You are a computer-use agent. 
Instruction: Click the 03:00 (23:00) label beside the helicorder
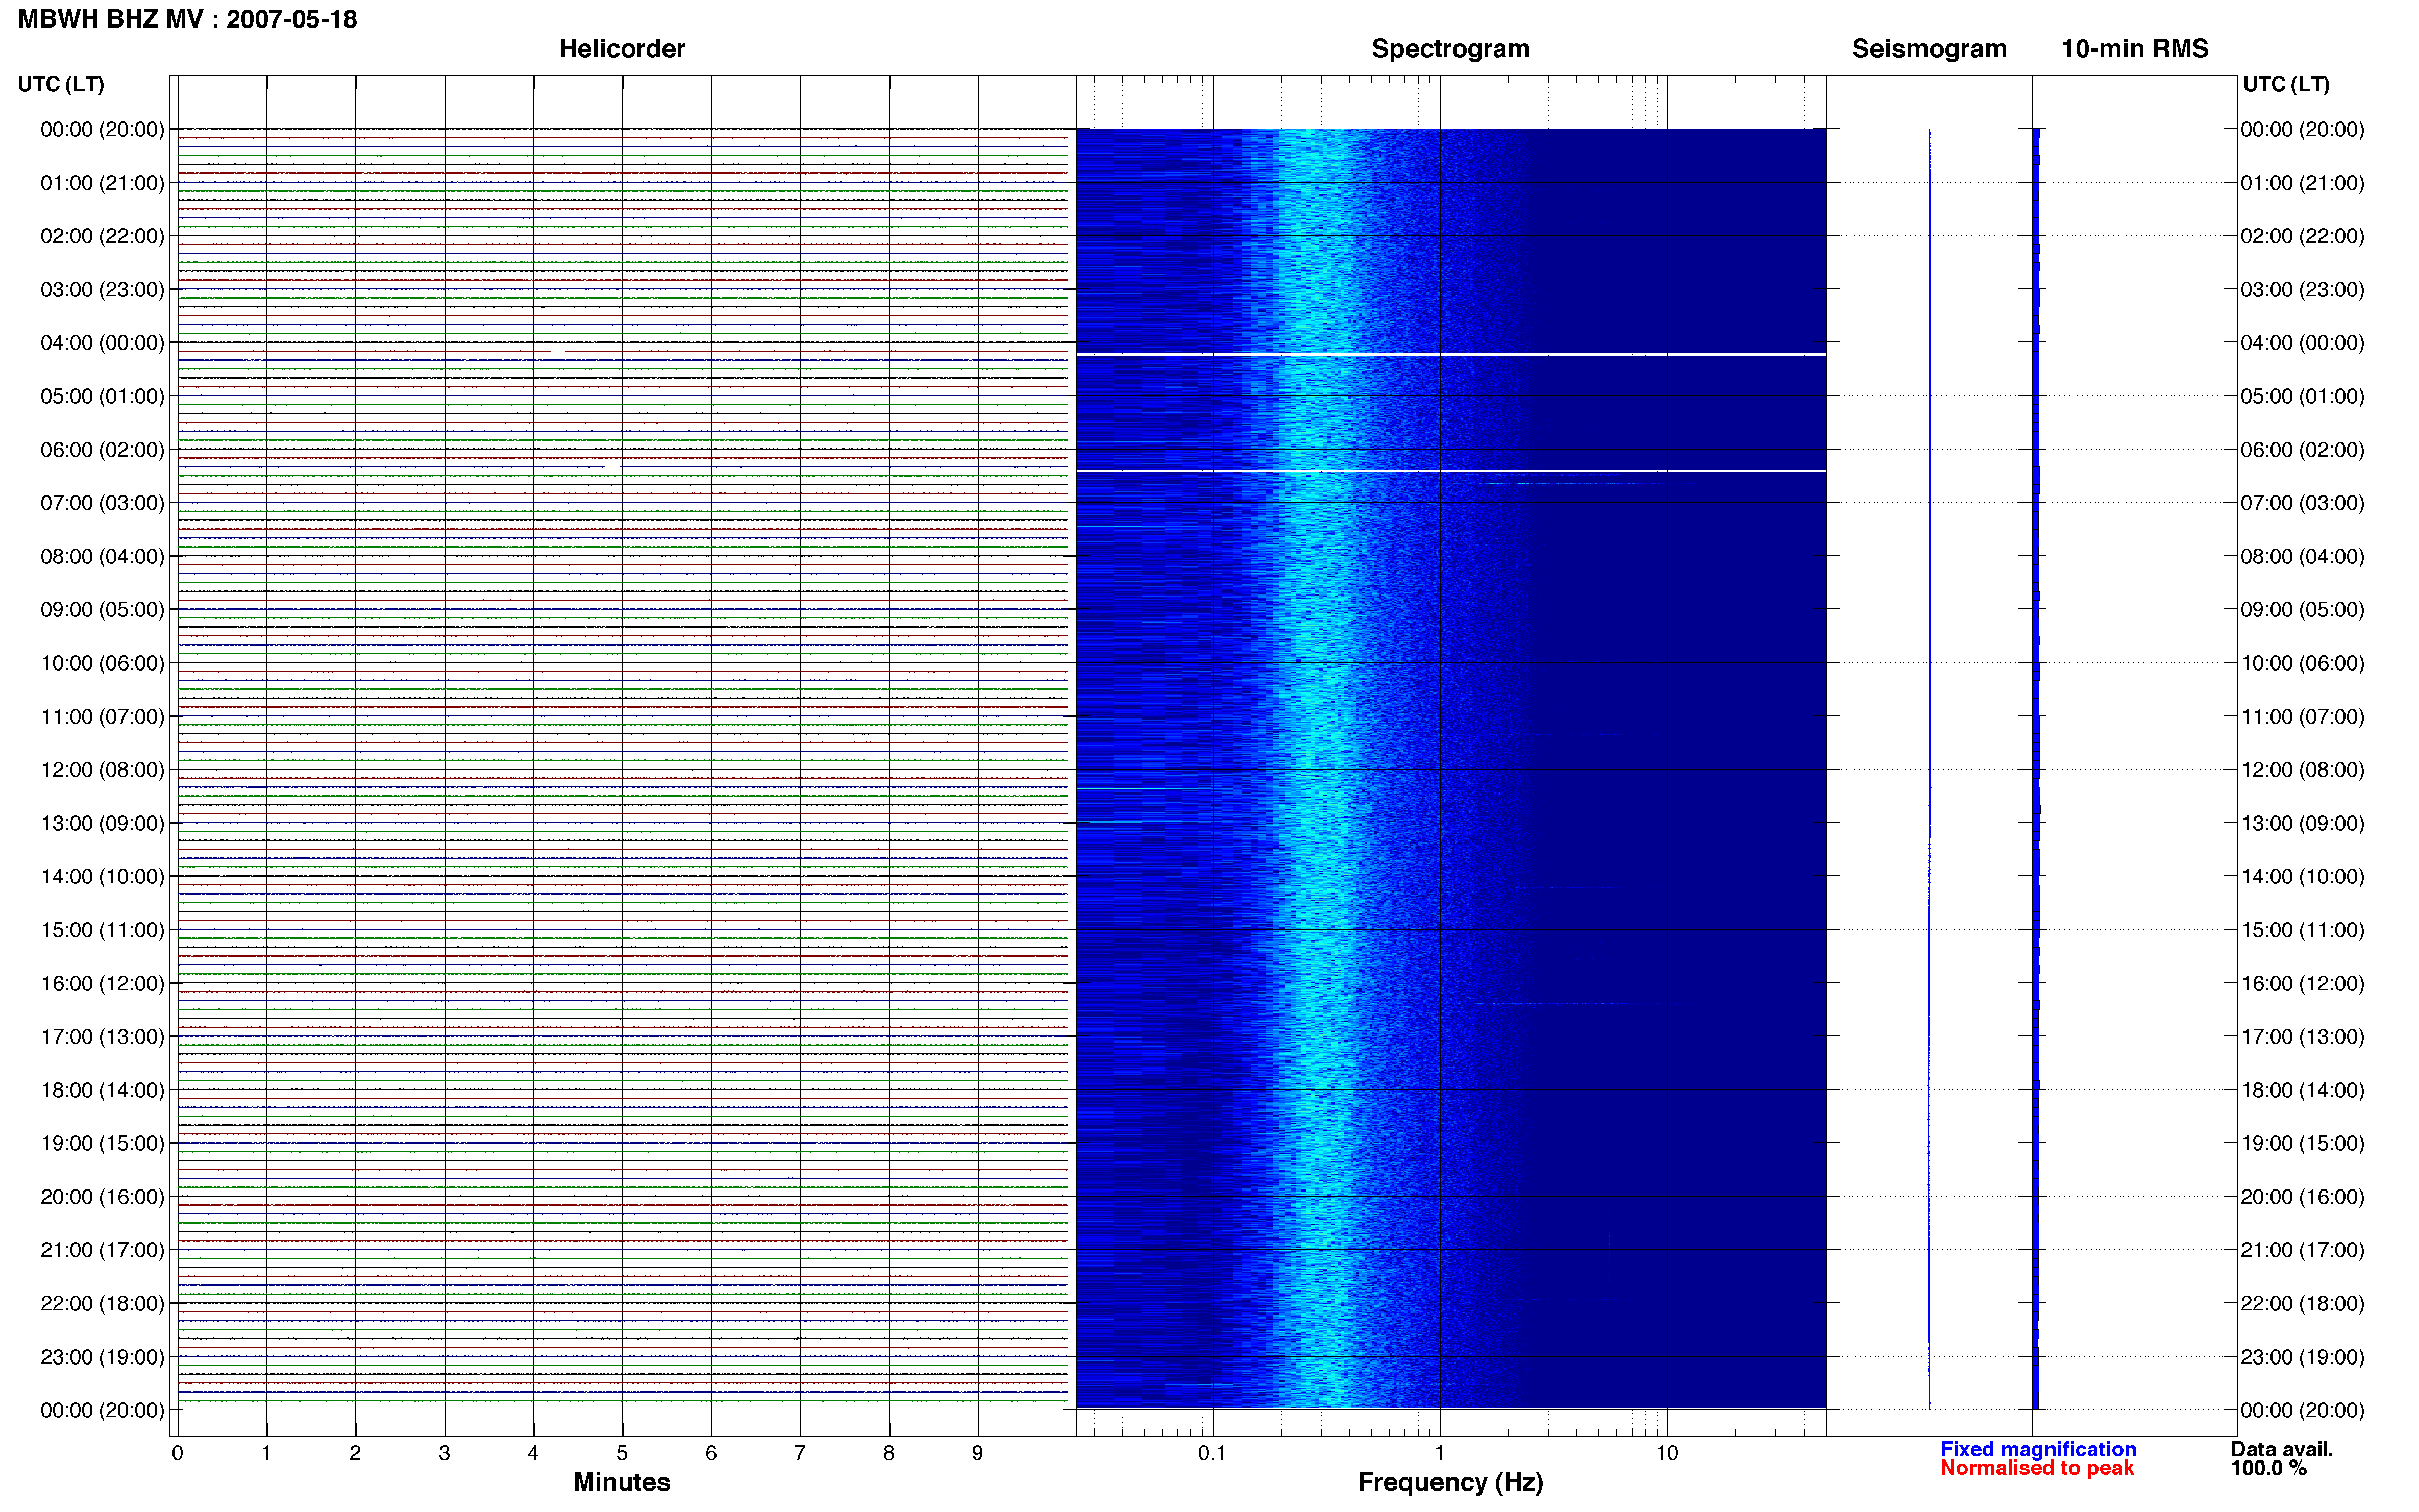click(x=102, y=289)
